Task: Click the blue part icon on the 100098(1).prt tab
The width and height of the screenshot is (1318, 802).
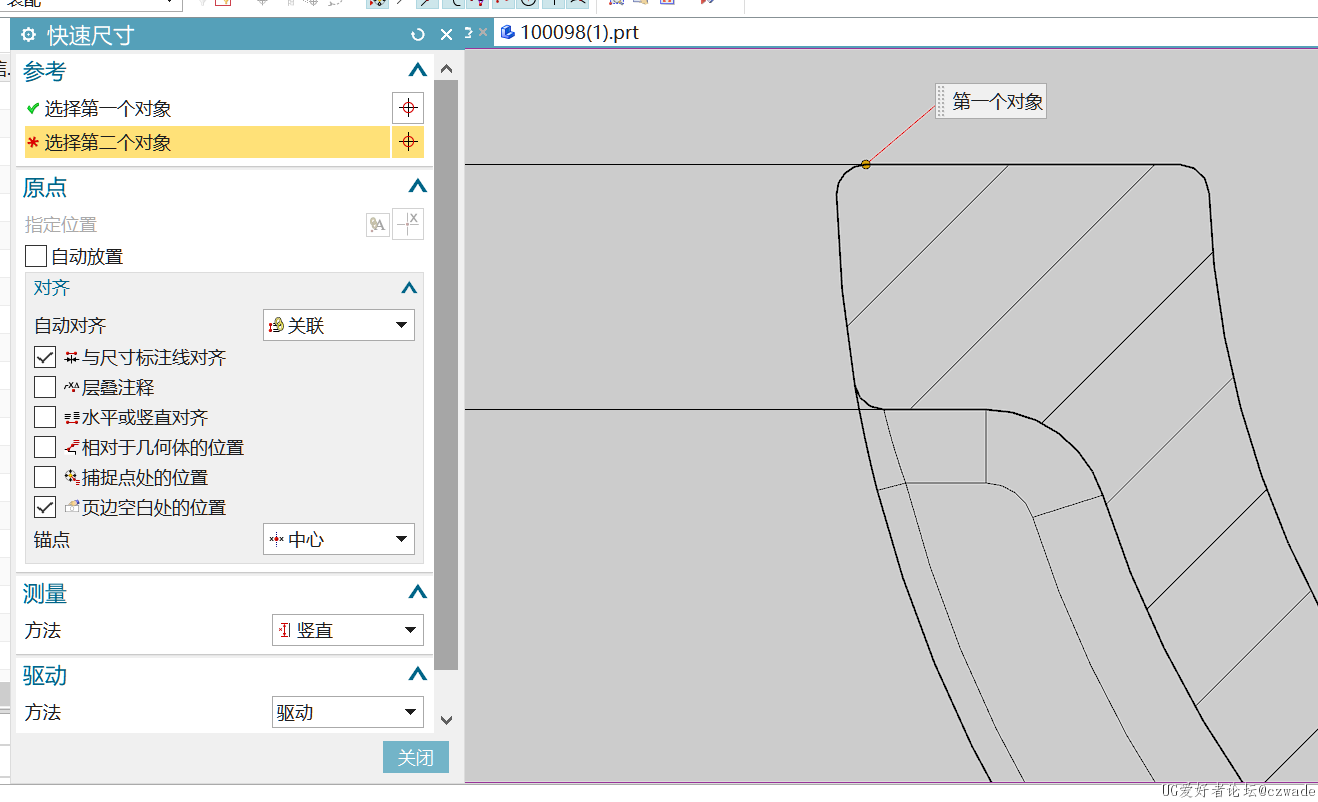Action: click(508, 32)
